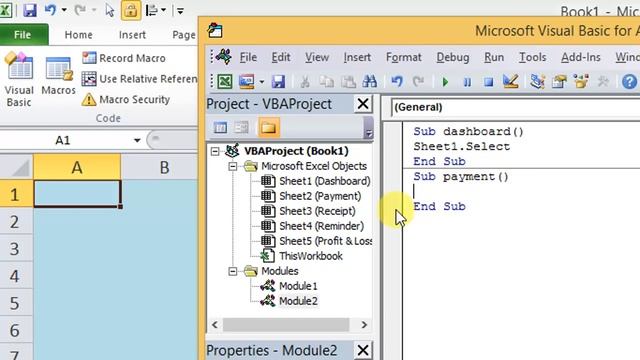Click Undo icon in VBA toolbar

tap(396, 82)
